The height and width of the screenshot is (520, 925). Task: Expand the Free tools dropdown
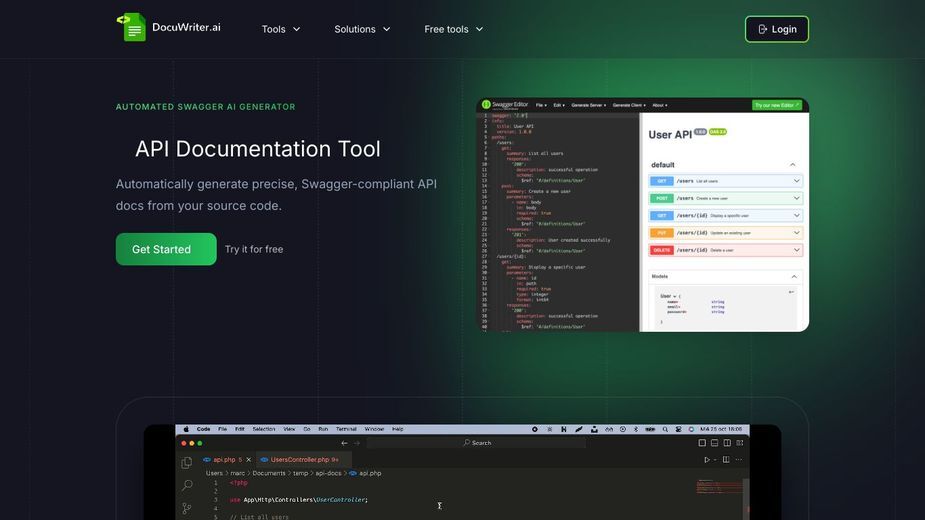(x=454, y=29)
